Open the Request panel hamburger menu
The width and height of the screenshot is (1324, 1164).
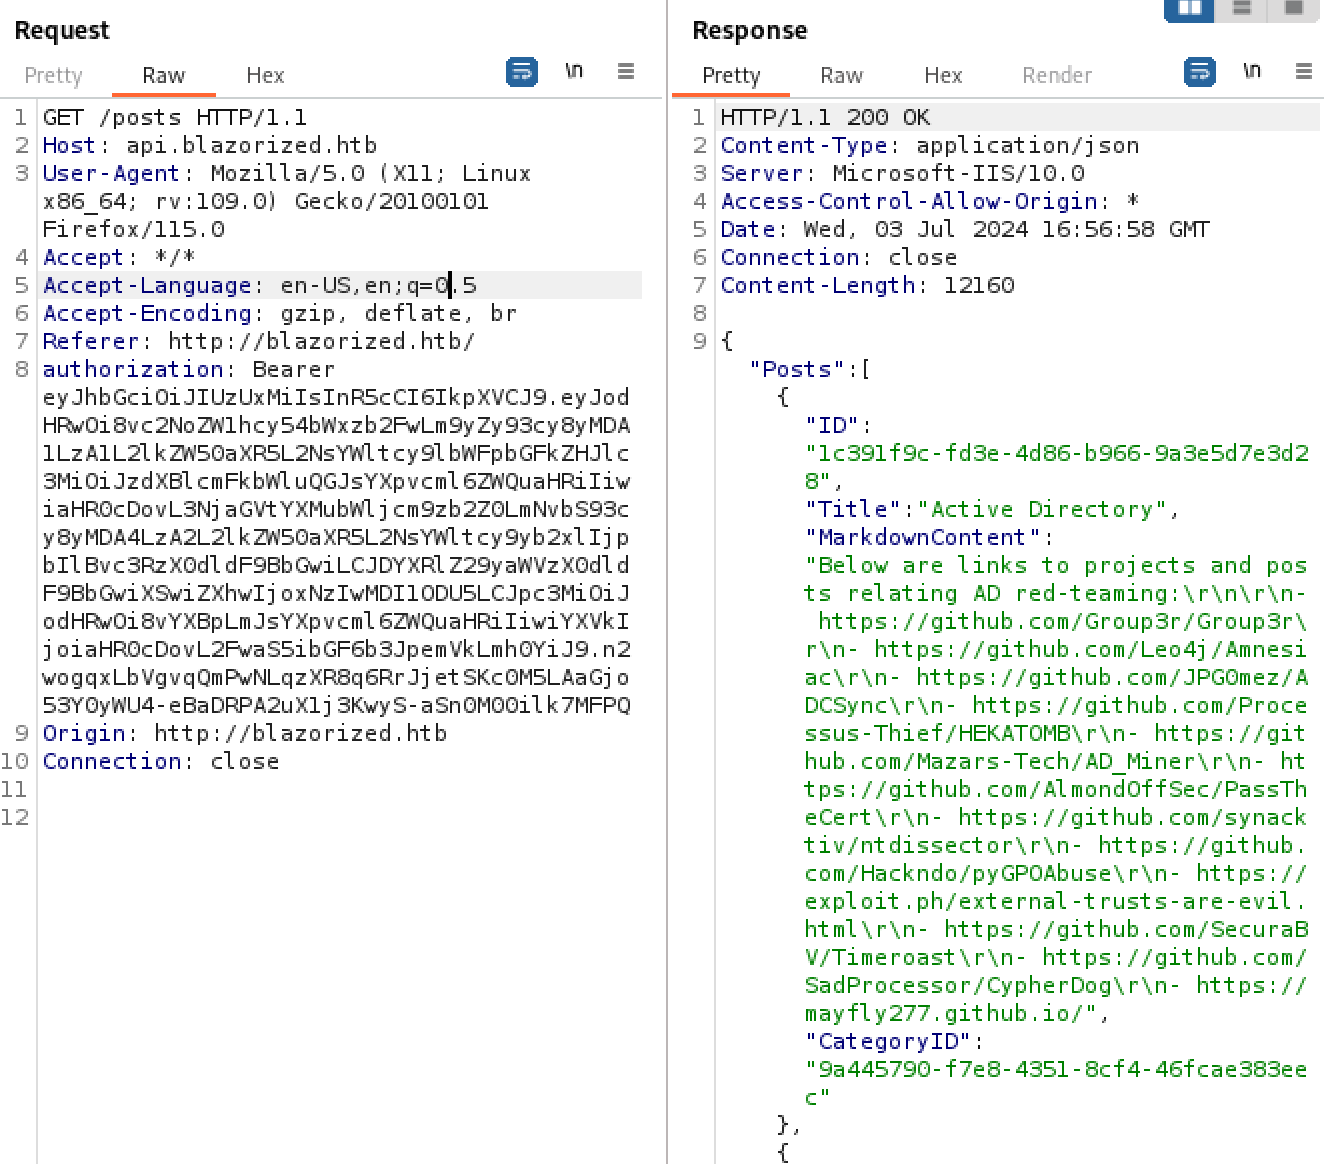click(x=626, y=71)
